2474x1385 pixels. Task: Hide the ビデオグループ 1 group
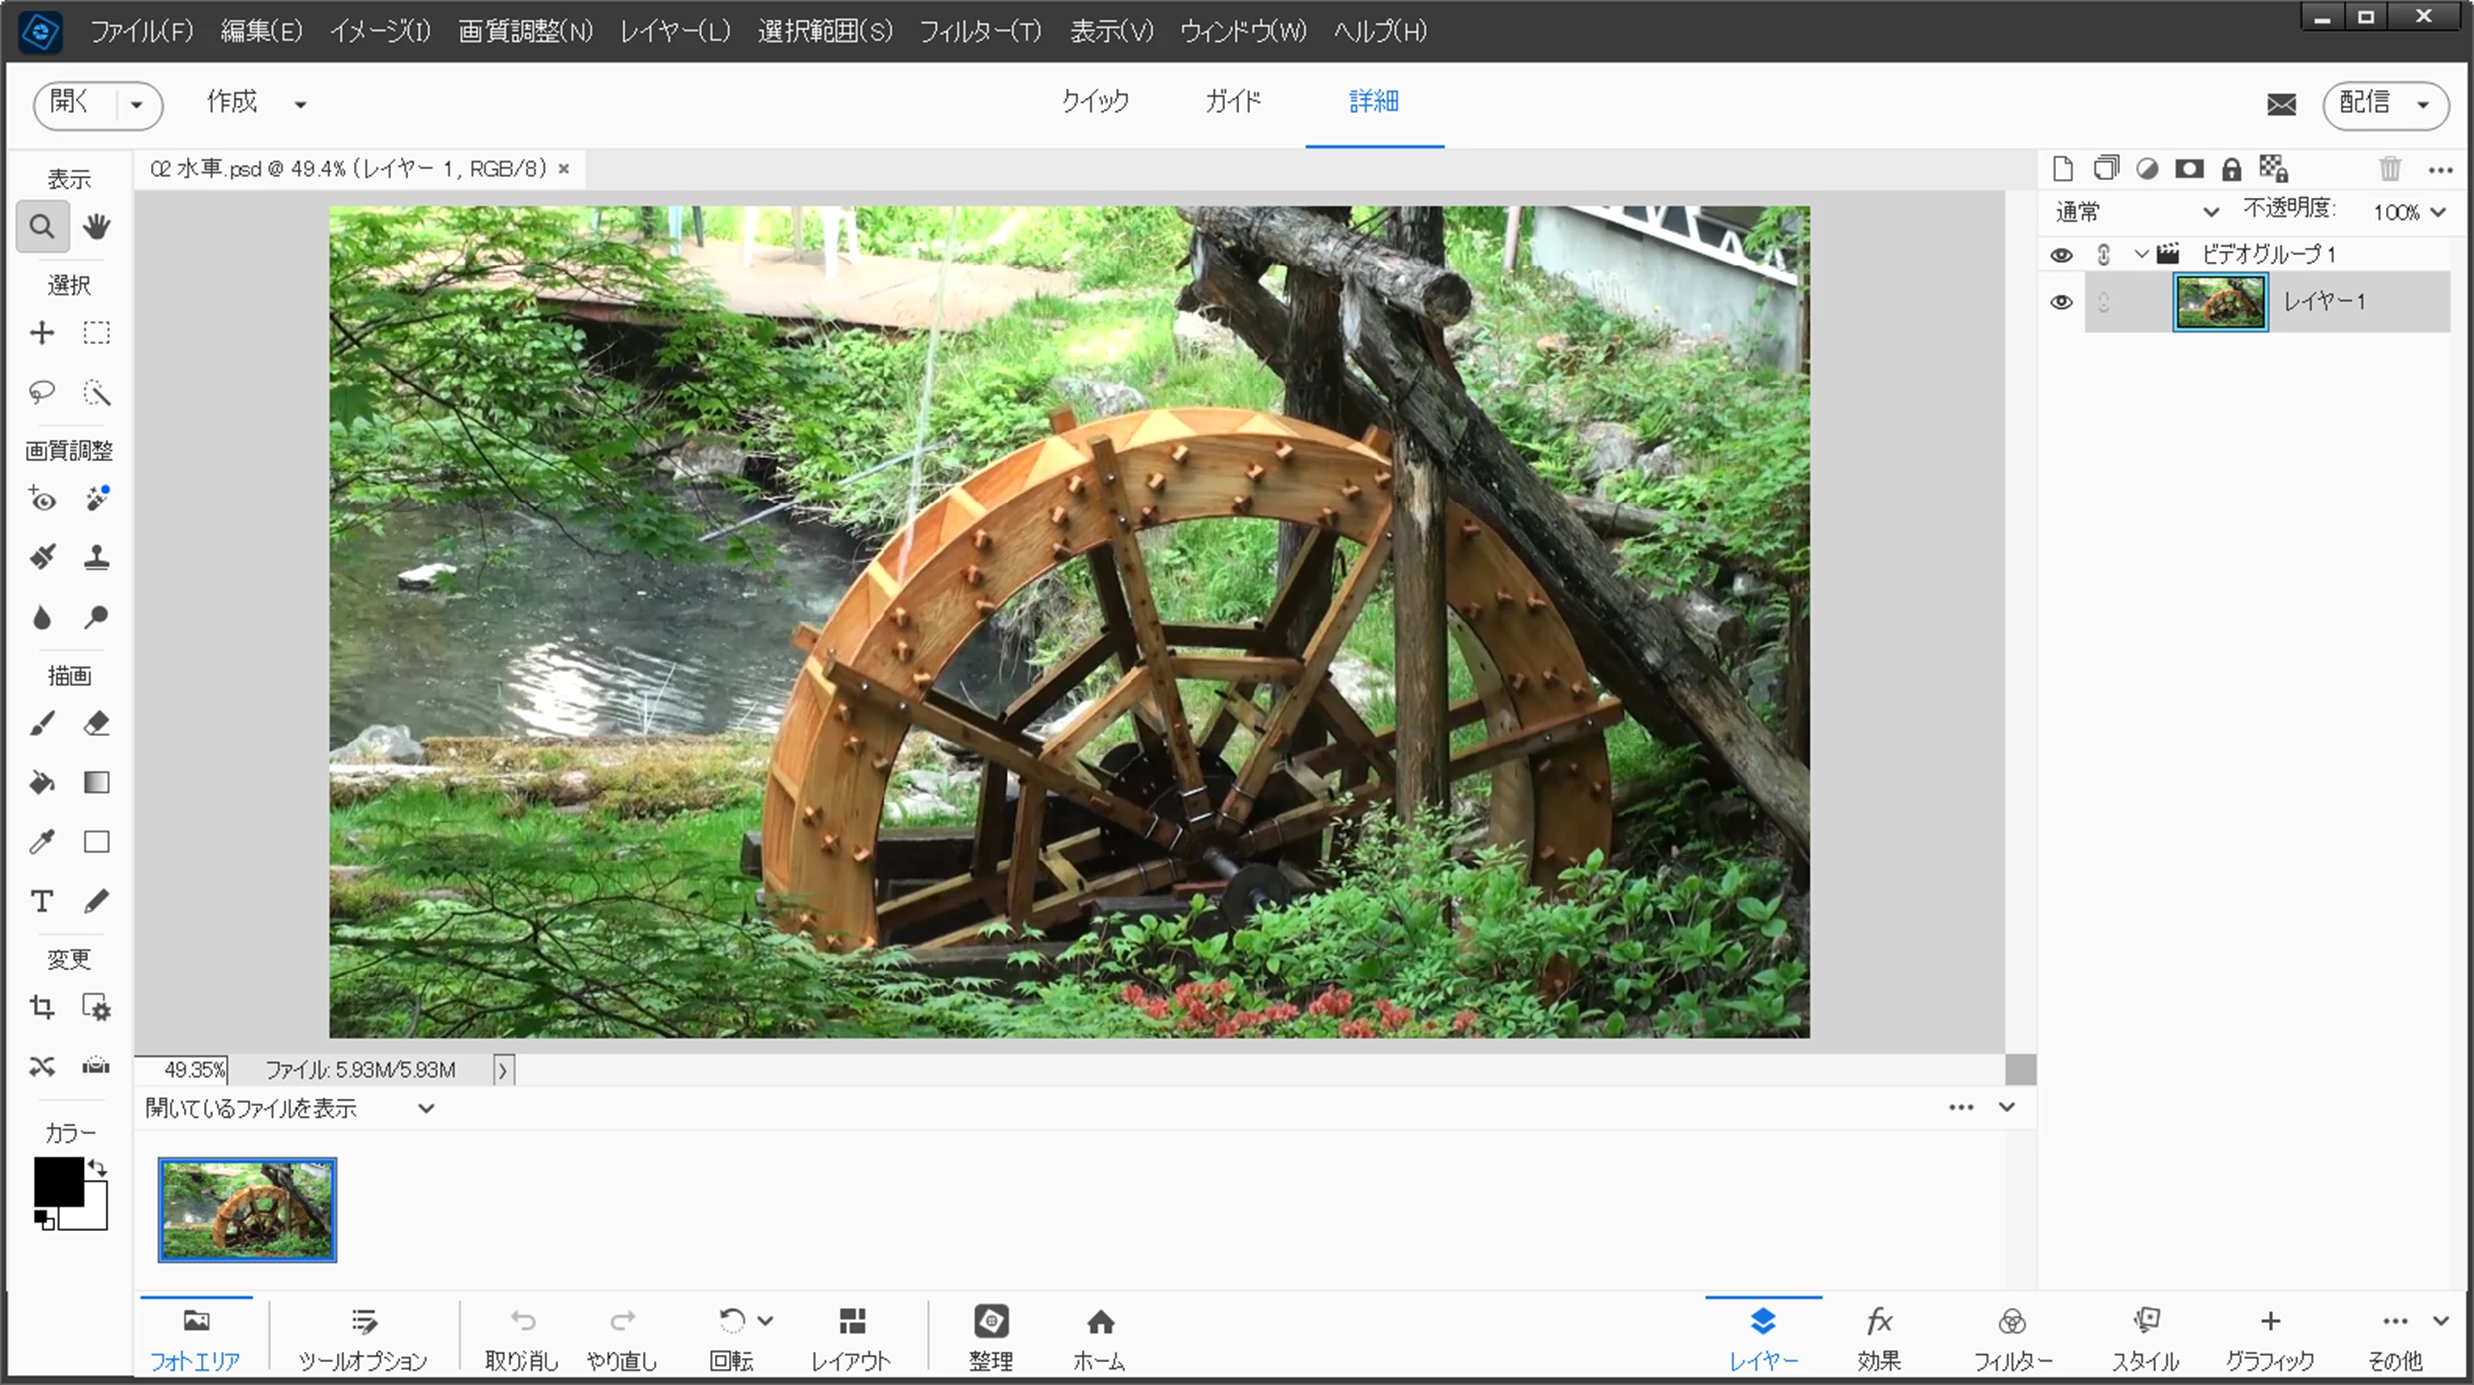pos(2061,255)
